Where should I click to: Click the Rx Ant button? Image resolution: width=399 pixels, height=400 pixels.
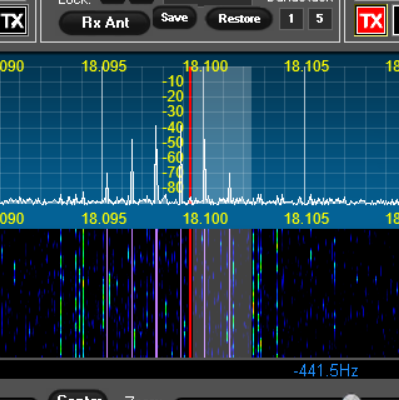105,23
